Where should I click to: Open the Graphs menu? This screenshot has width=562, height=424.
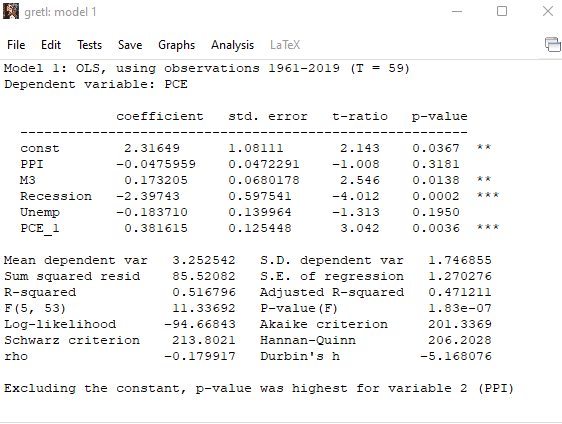click(176, 45)
